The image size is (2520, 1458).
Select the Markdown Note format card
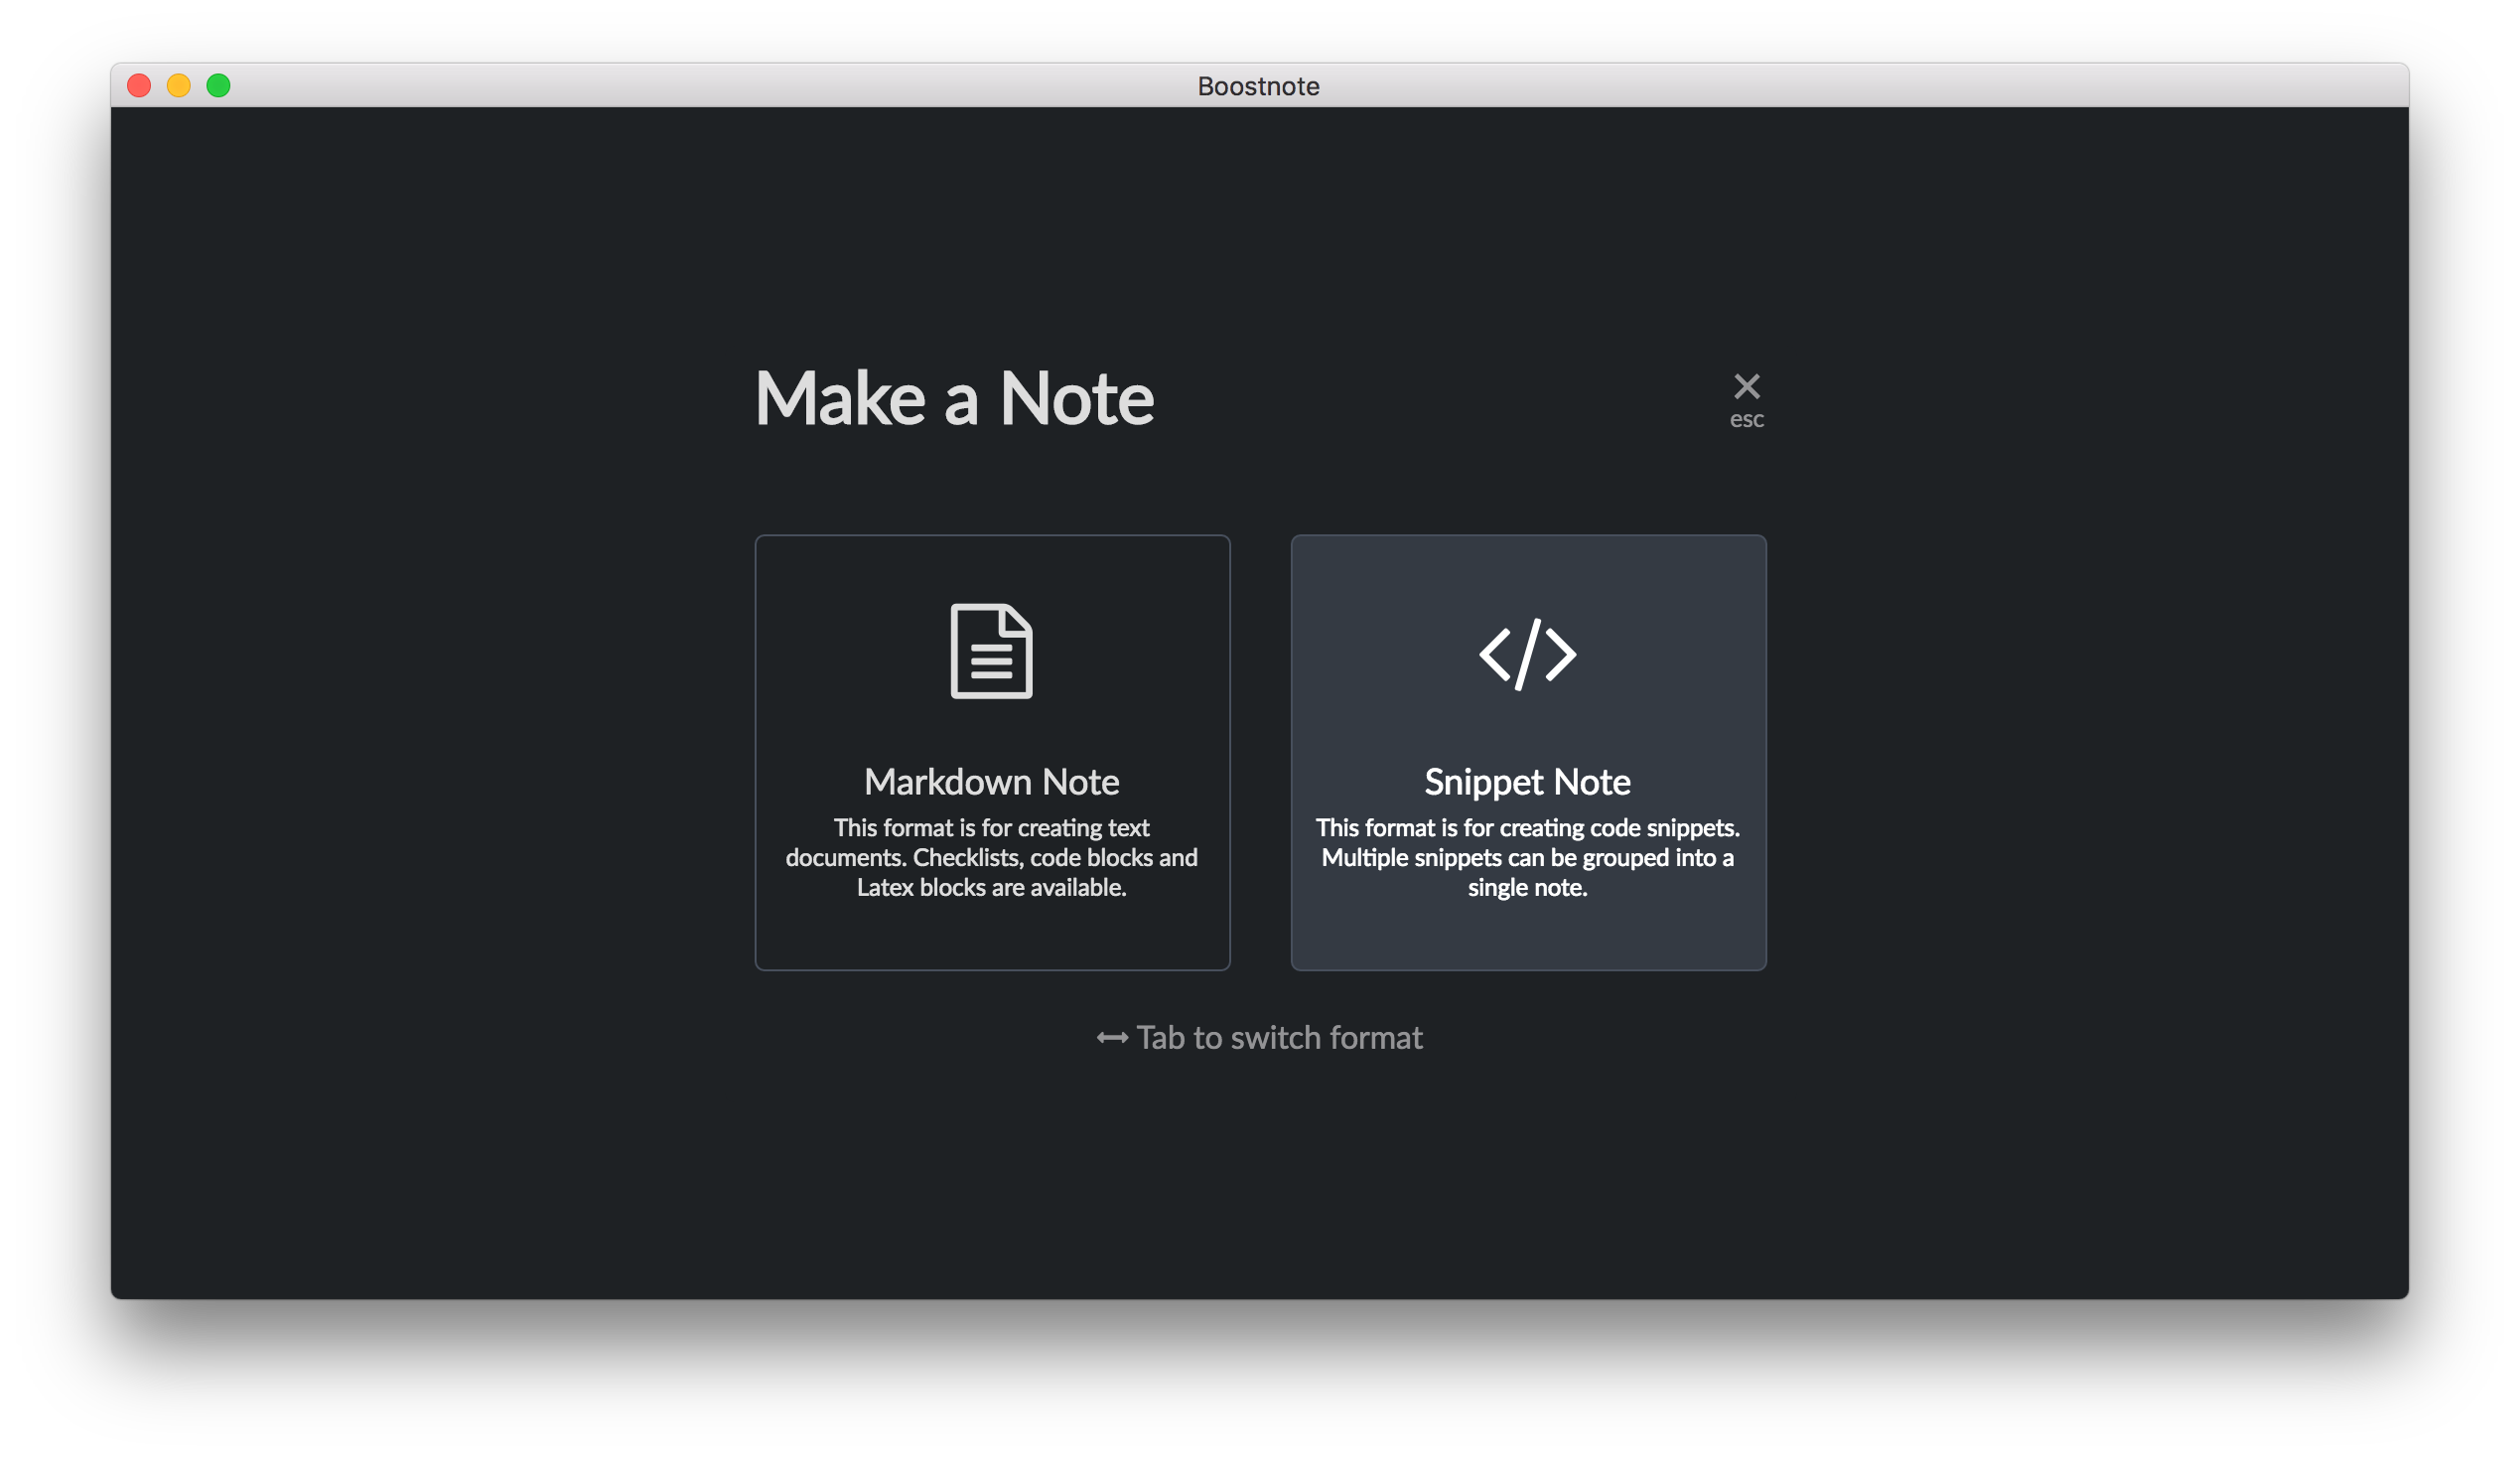coord(993,752)
